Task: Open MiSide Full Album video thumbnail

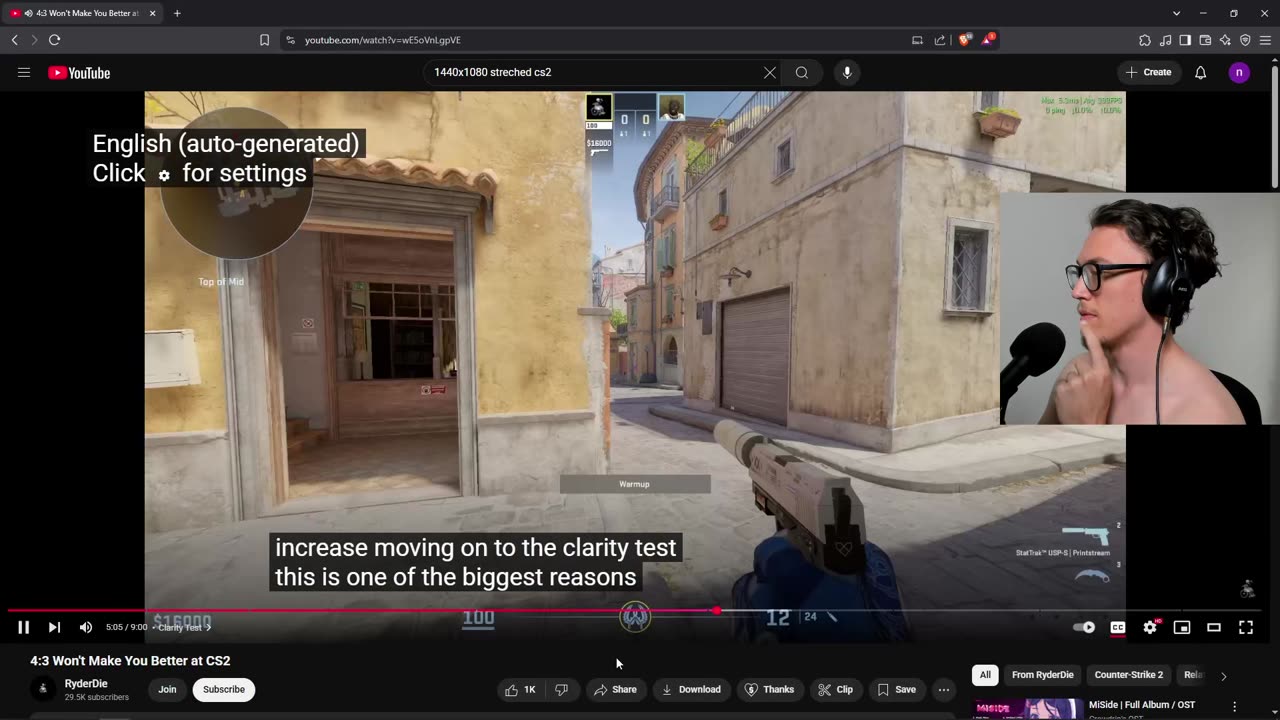Action: point(1027,708)
